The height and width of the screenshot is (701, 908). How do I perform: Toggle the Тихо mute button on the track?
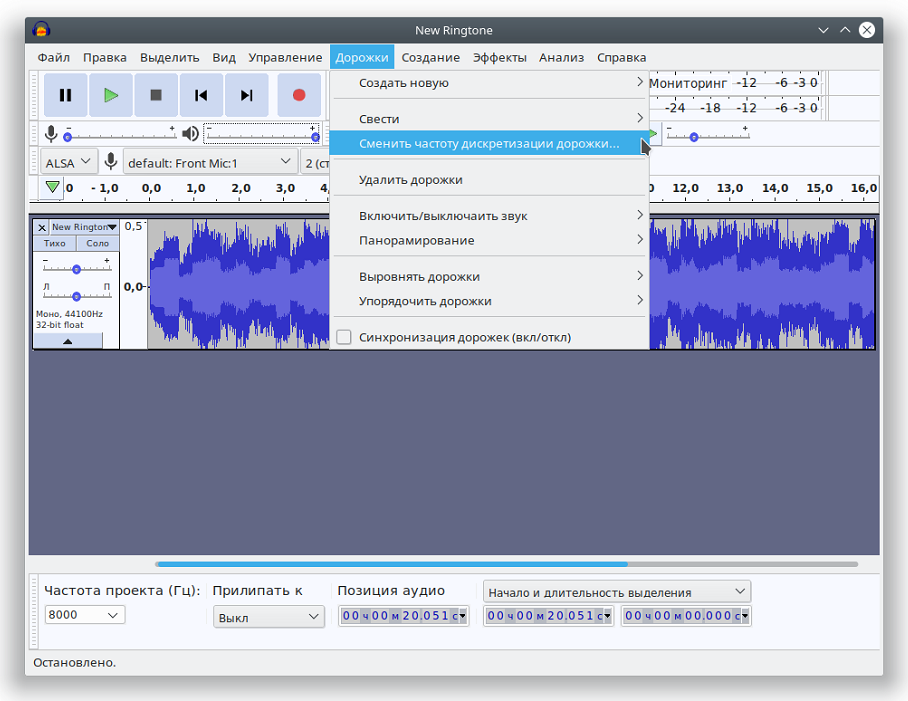point(55,244)
